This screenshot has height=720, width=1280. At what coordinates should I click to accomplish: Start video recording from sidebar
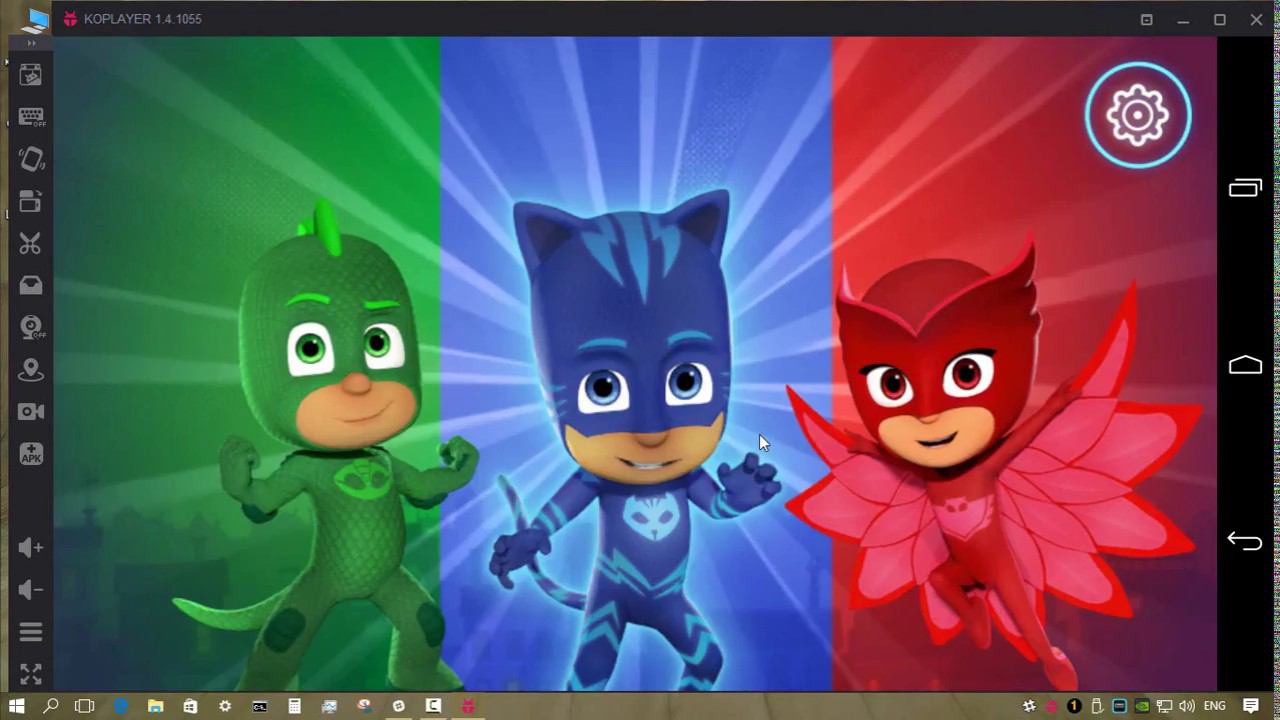point(31,411)
